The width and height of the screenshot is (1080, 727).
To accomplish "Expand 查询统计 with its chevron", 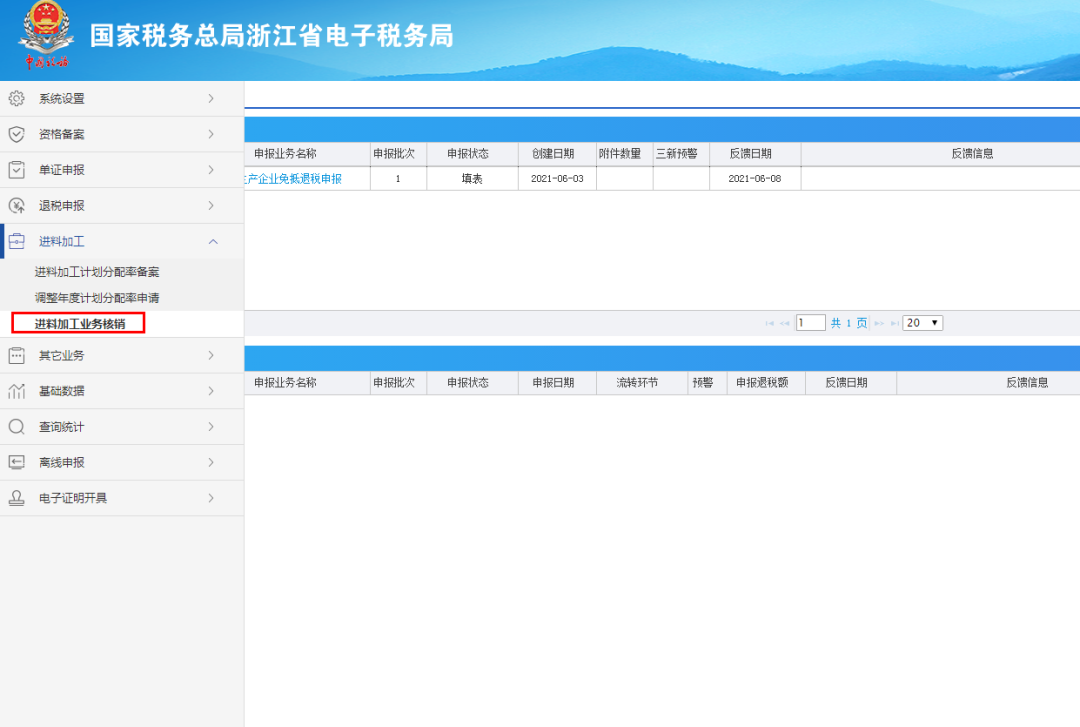I will click(x=211, y=427).
